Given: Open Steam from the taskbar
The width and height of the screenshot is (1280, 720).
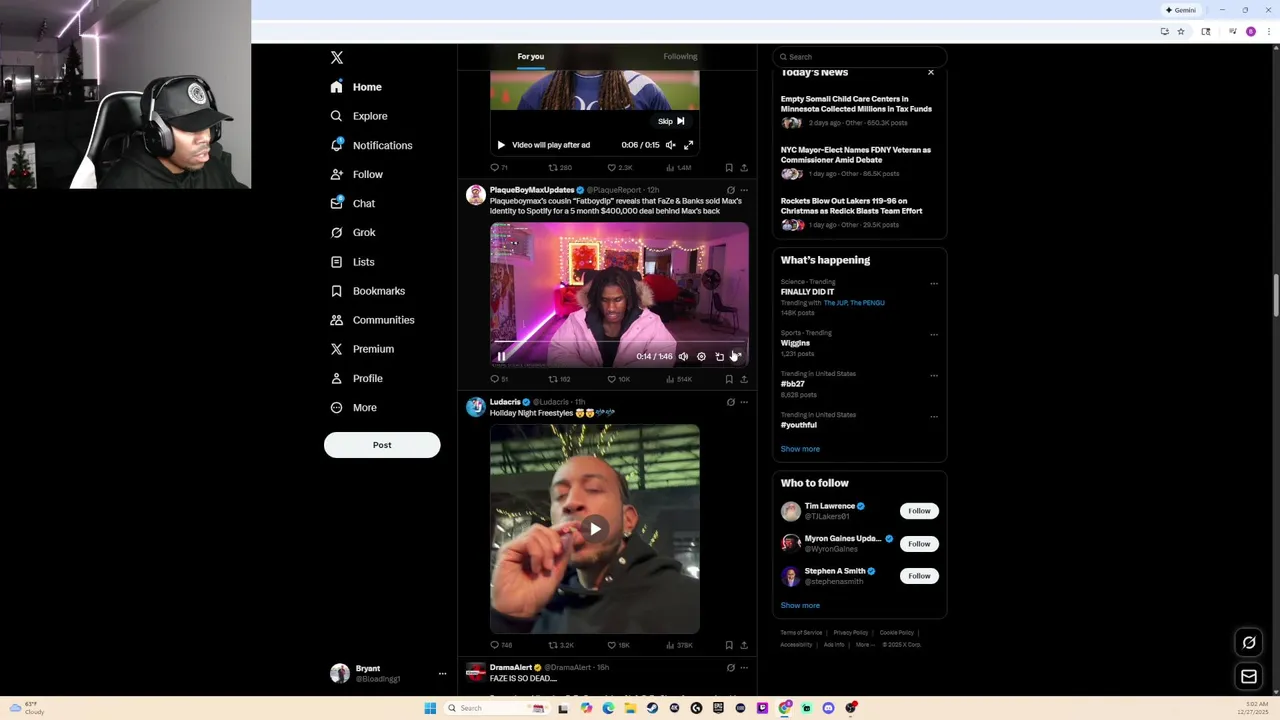Looking at the screenshot, I should tap(652, 708).
